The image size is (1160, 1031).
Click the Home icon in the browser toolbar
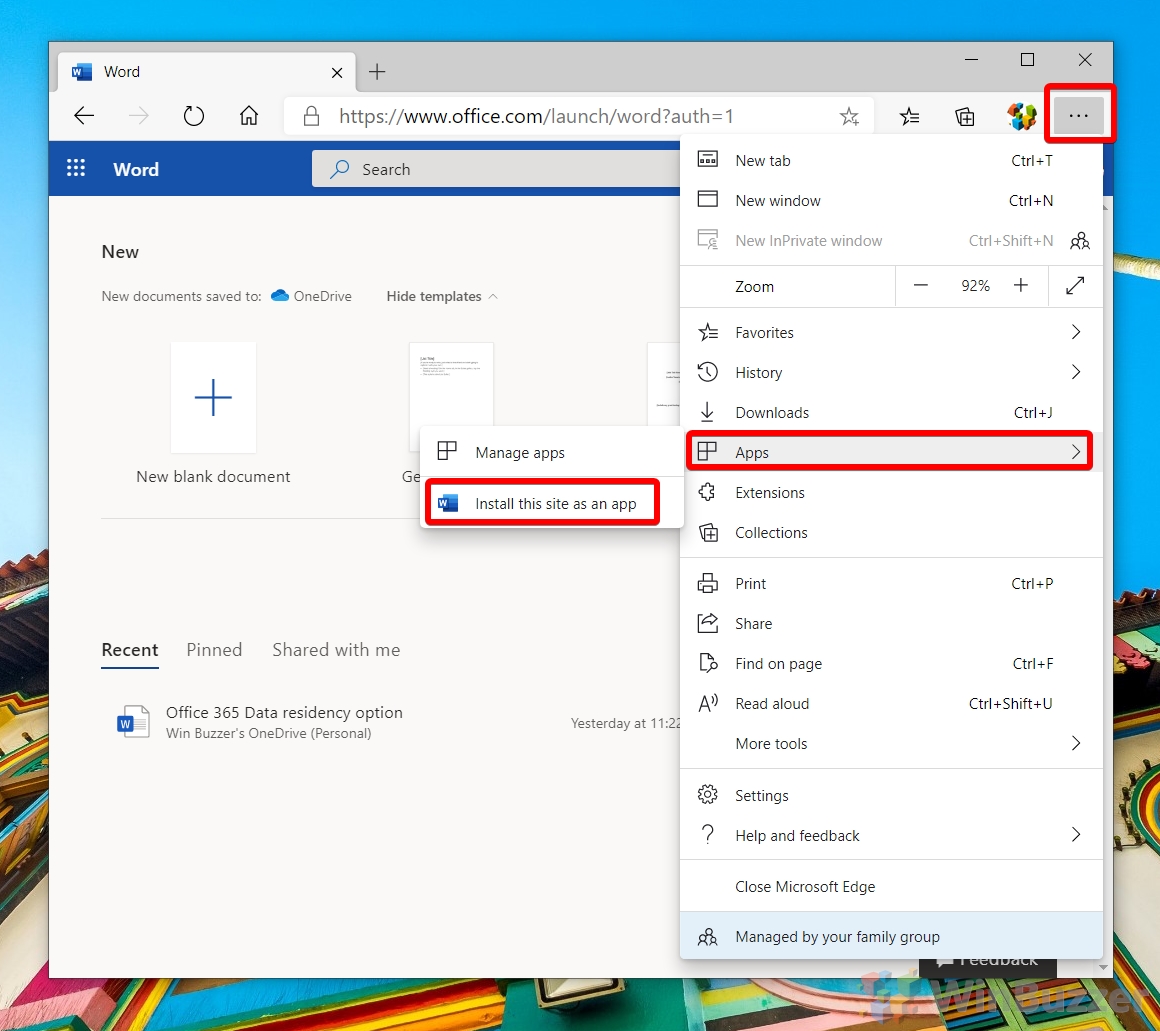pos(249,116)
